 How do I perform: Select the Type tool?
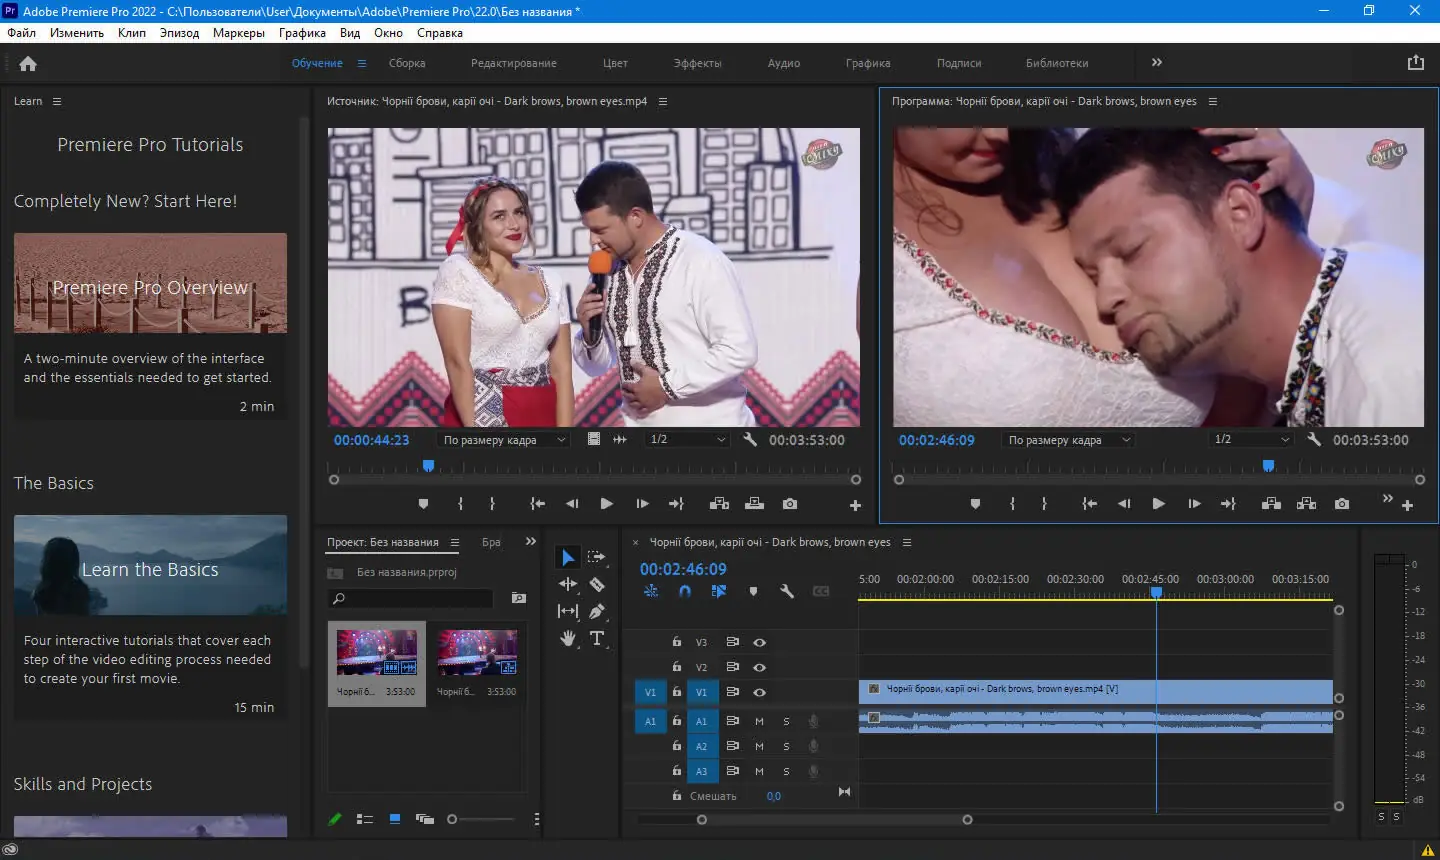(597, 638)
